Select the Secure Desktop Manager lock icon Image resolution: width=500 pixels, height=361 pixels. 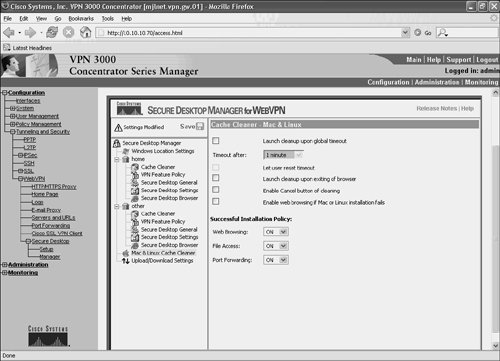pos(117,143)
